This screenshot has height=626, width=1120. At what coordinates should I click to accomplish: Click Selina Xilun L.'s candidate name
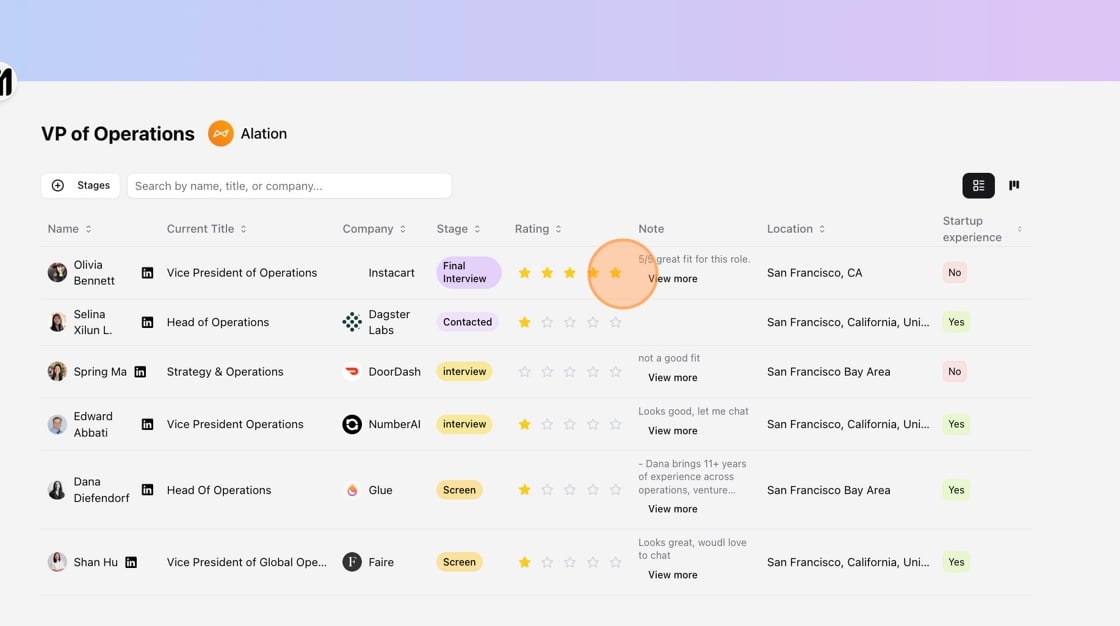pyautogui.click(x=93, y=322)
